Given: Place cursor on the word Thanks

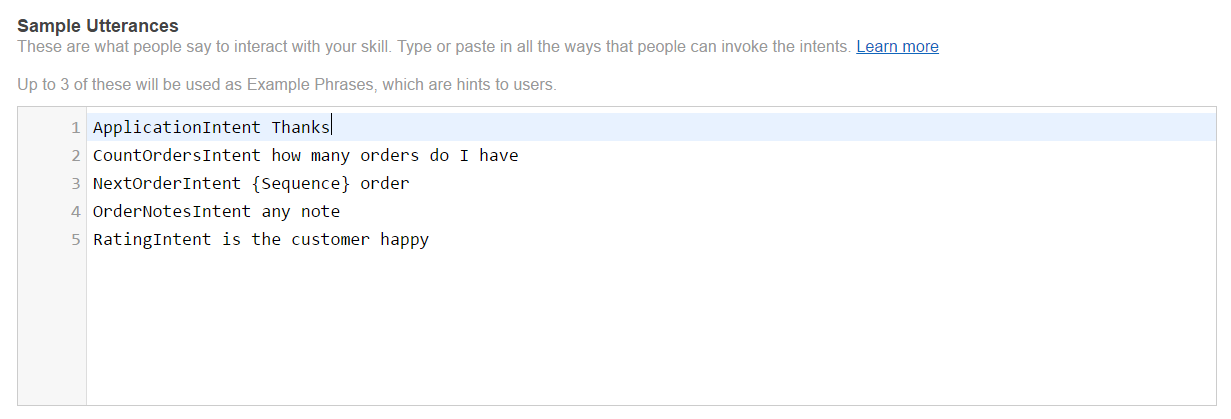Looking at the screenshot, I should (x=300, y=128).
